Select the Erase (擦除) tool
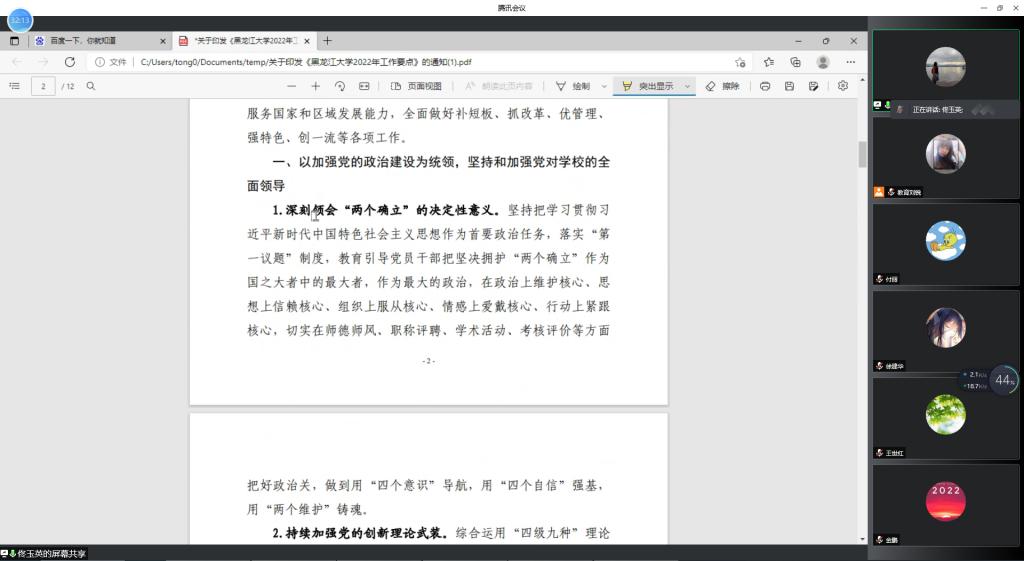This screenshot has width=1024, height=561. [x=722, y=86]
